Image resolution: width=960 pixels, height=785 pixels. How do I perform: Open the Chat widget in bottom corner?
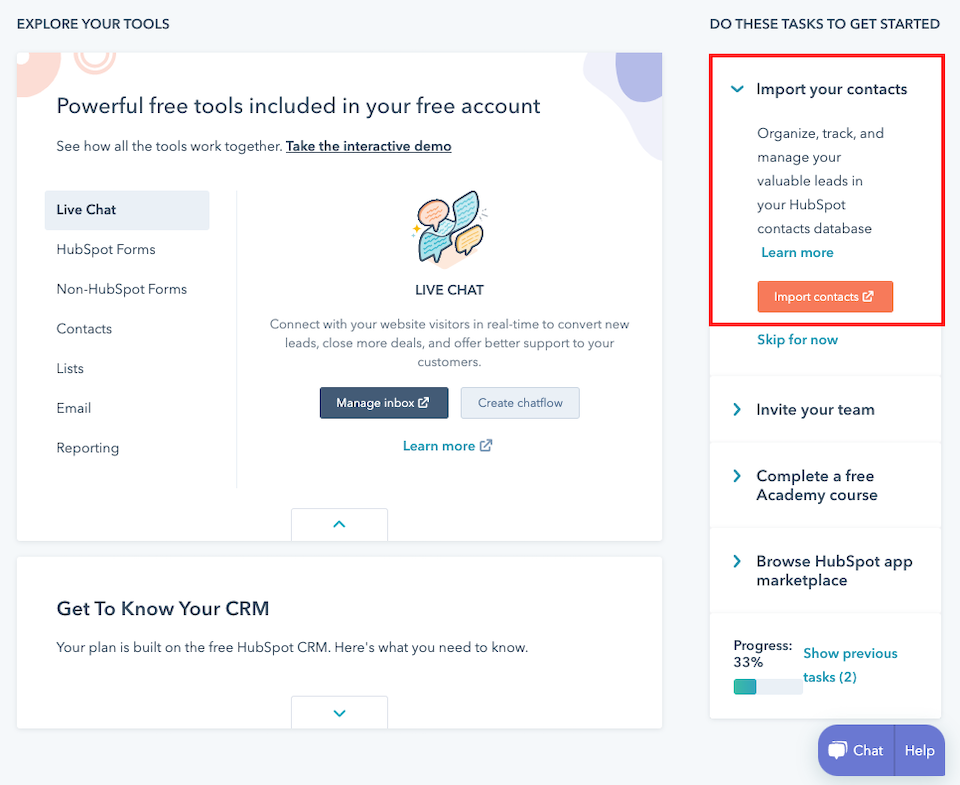[855, 750]
